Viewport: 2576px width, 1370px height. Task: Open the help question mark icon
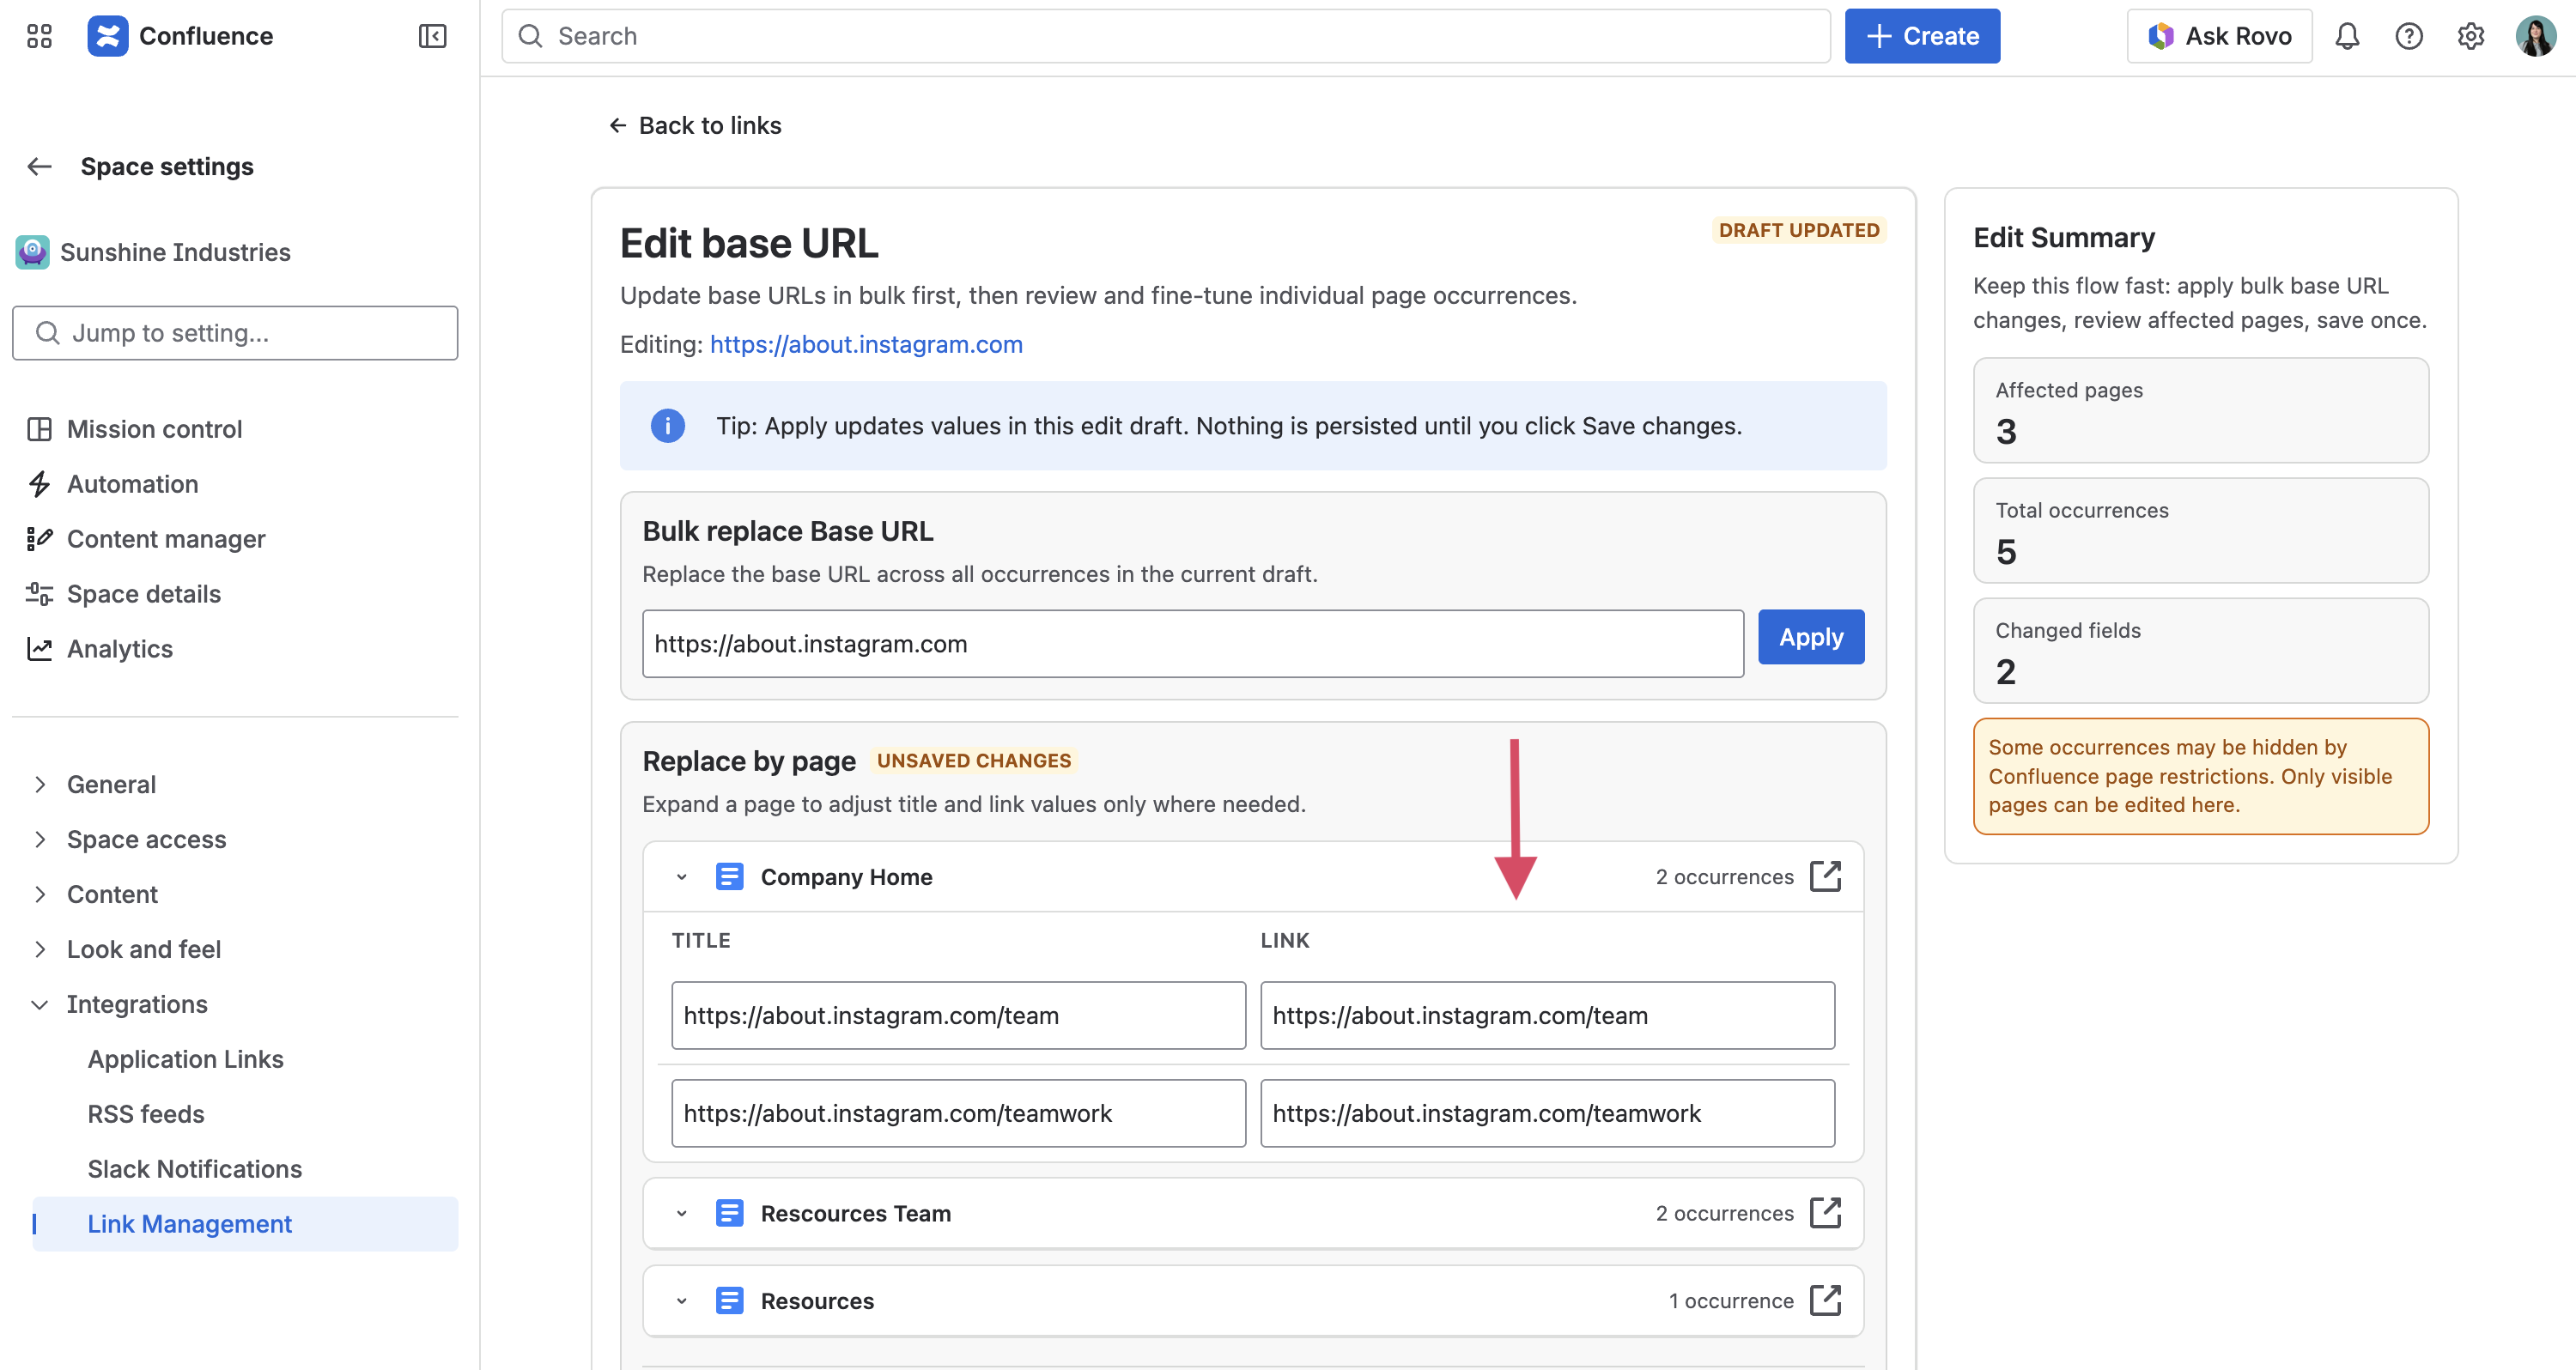pos(2409,36)
